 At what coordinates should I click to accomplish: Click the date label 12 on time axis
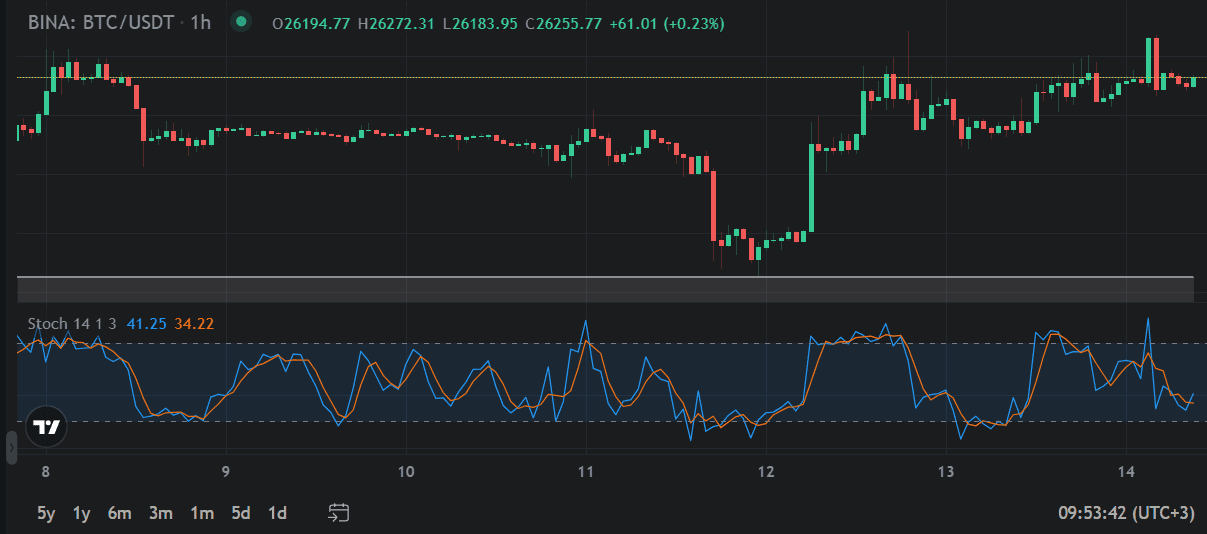point(766,472)
